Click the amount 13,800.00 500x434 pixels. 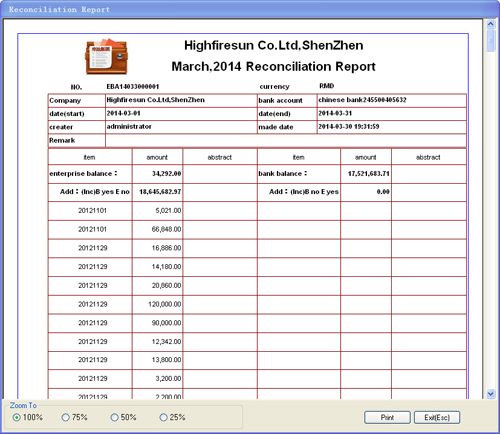[167, 360]
